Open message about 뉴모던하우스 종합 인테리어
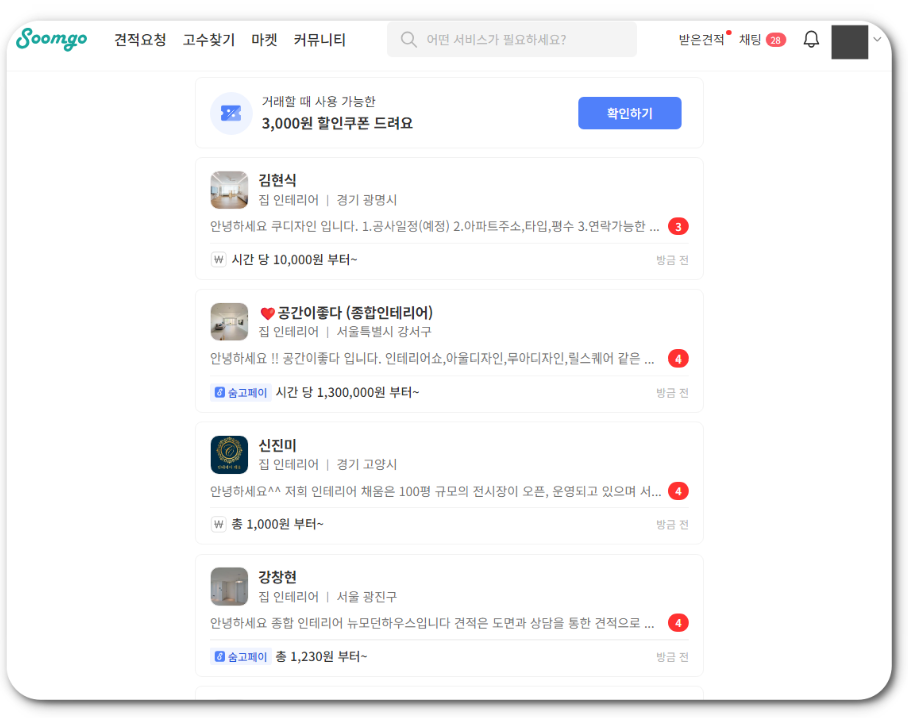Screen dimensions: 908x718 pyautogui.click(x=432, y=623)
